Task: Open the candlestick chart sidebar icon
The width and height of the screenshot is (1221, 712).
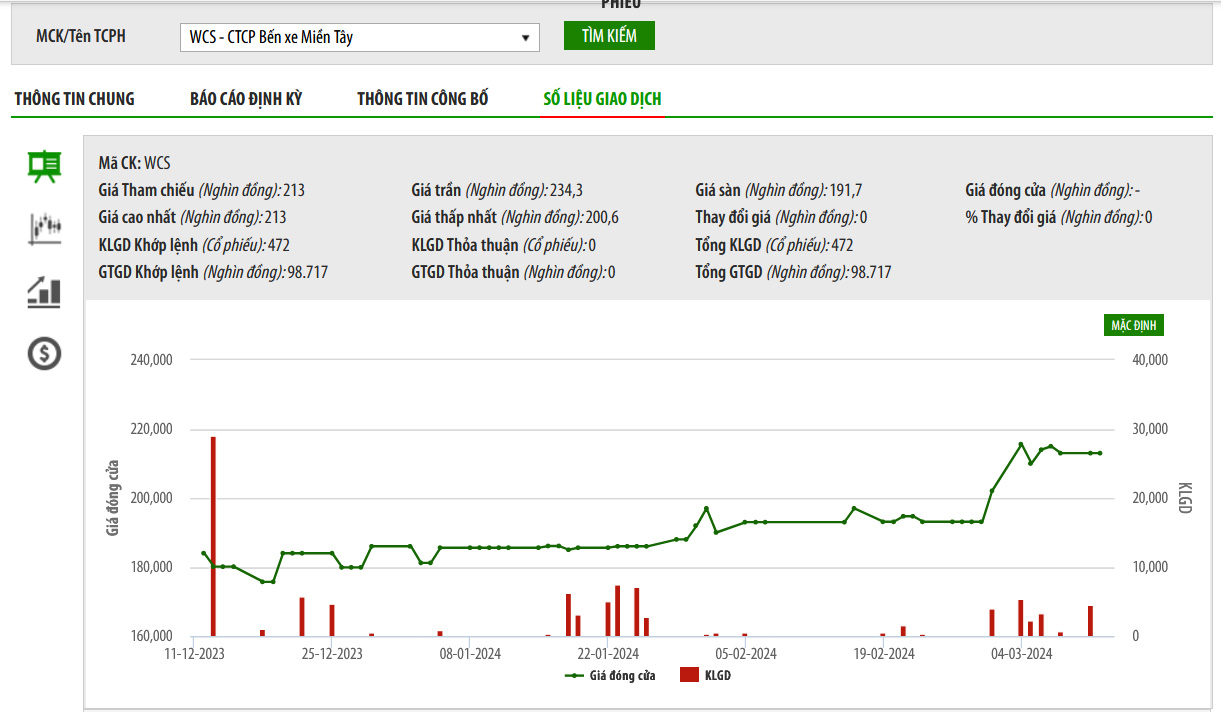Action: tap(44, 228)
